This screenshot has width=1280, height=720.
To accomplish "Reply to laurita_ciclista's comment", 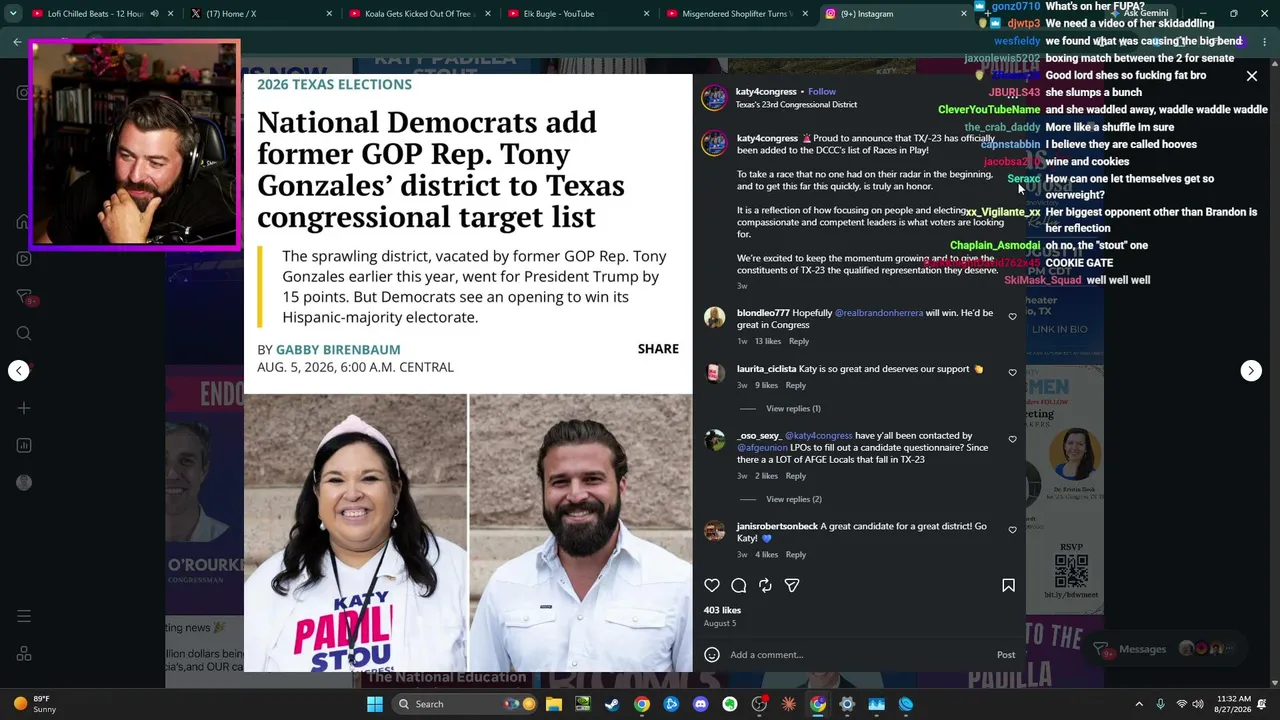I will pyautogui.click(x=795, y=385).
